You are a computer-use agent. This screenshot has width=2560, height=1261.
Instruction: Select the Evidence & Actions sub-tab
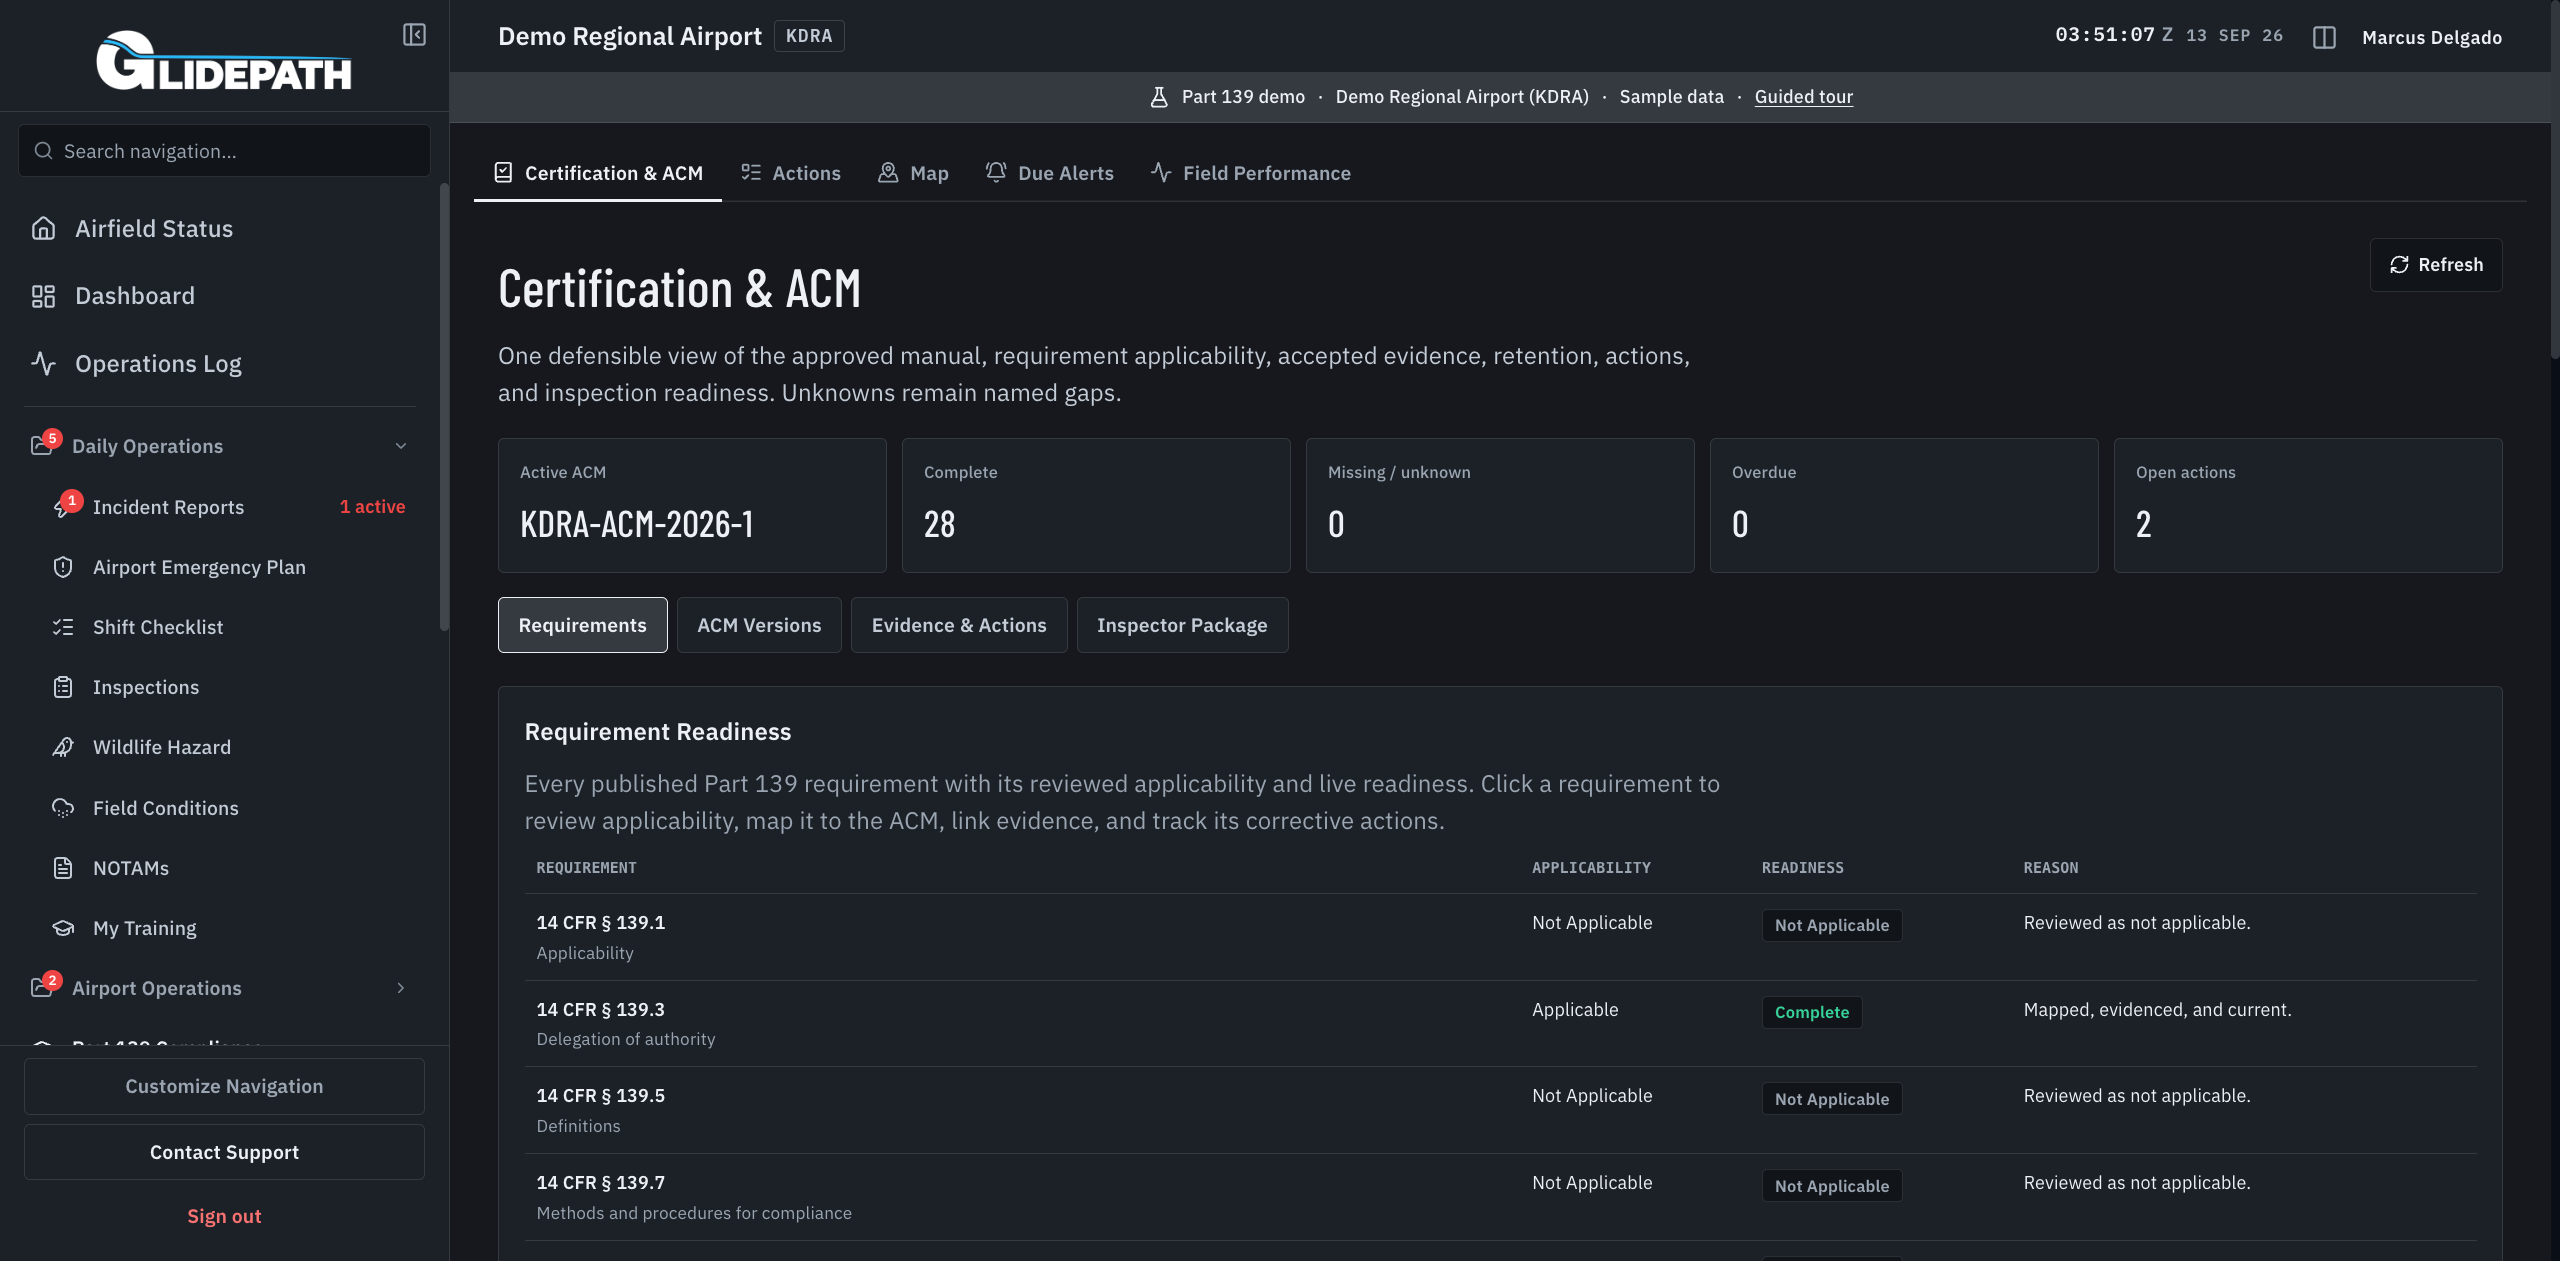pyautogui.click(x=959, y=625)
